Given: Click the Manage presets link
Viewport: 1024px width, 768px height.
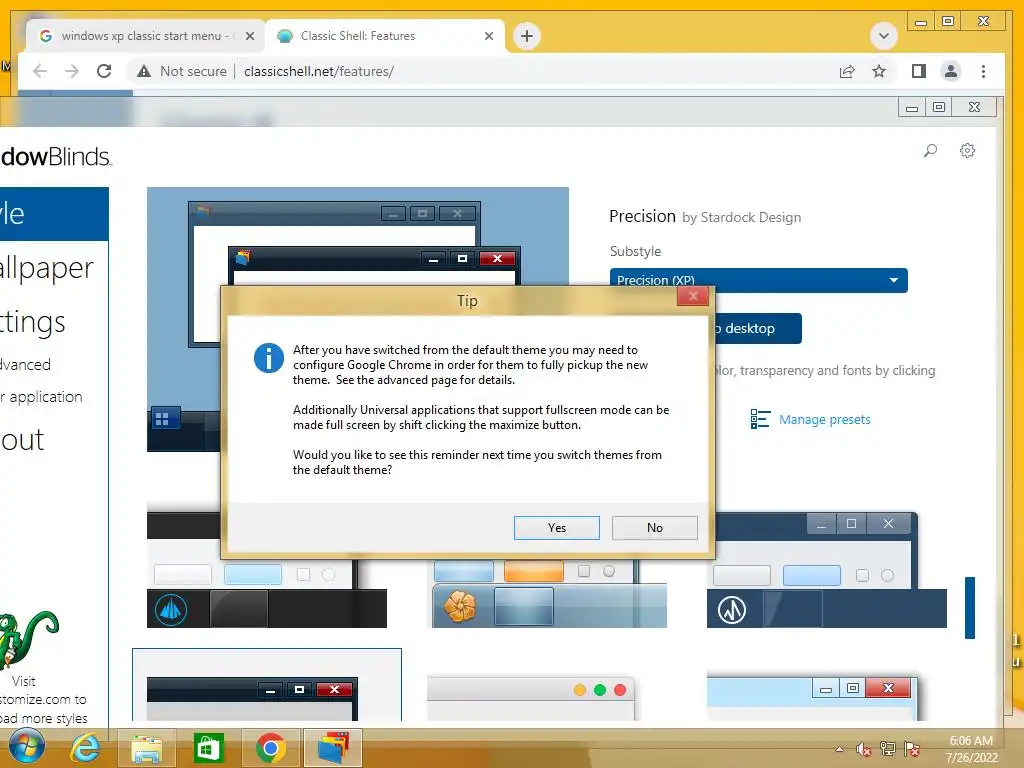Looking at the screenshot, I should click(x=824, y=419).
